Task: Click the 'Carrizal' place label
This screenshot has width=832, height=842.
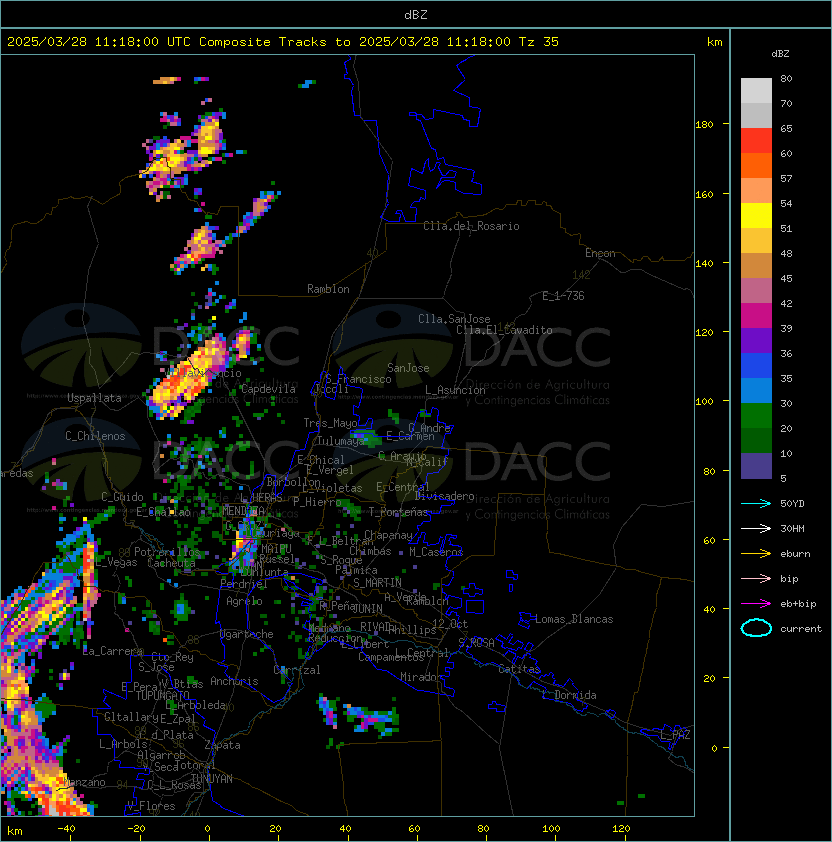Action: 297,670
